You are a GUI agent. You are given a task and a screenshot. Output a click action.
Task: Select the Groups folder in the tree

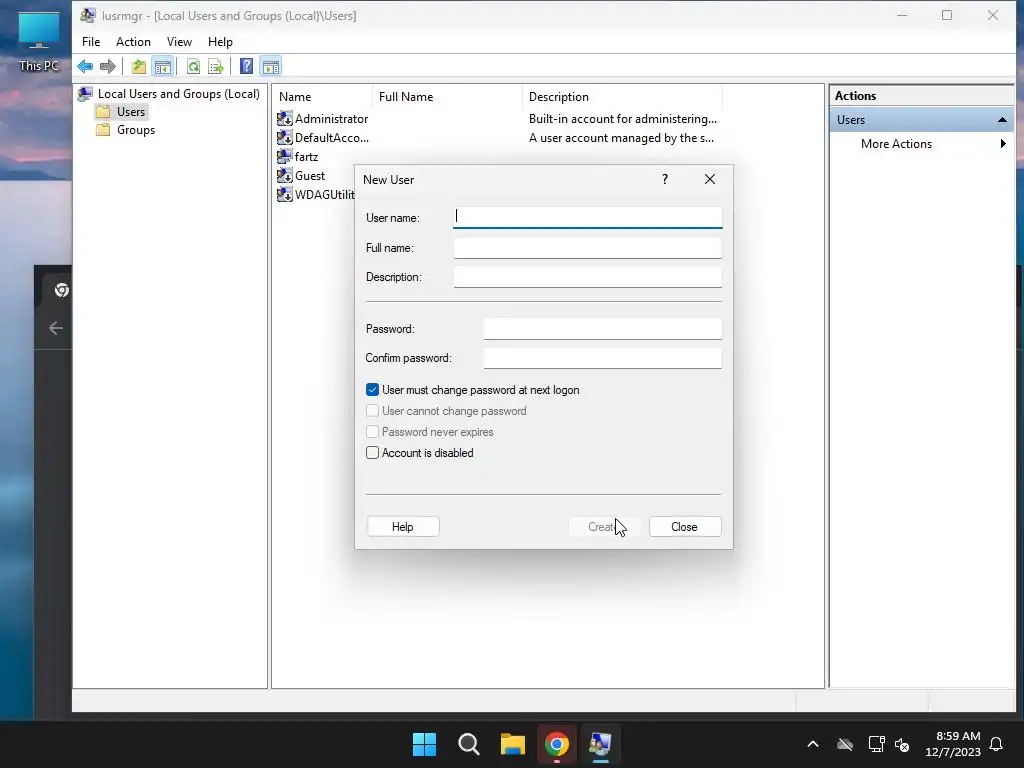click(x=126, y=130)
